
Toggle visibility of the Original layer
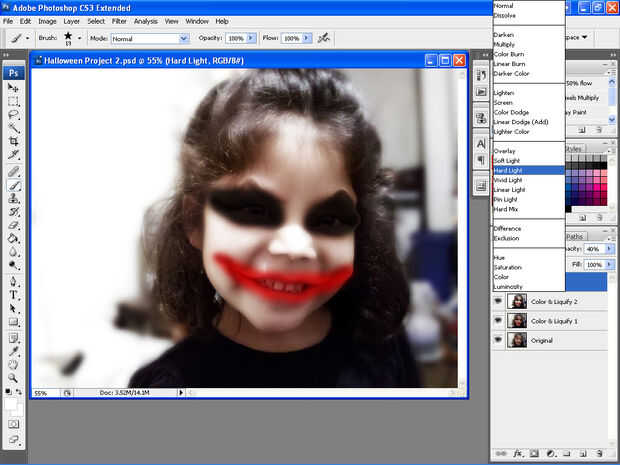(x=498, y=341)
